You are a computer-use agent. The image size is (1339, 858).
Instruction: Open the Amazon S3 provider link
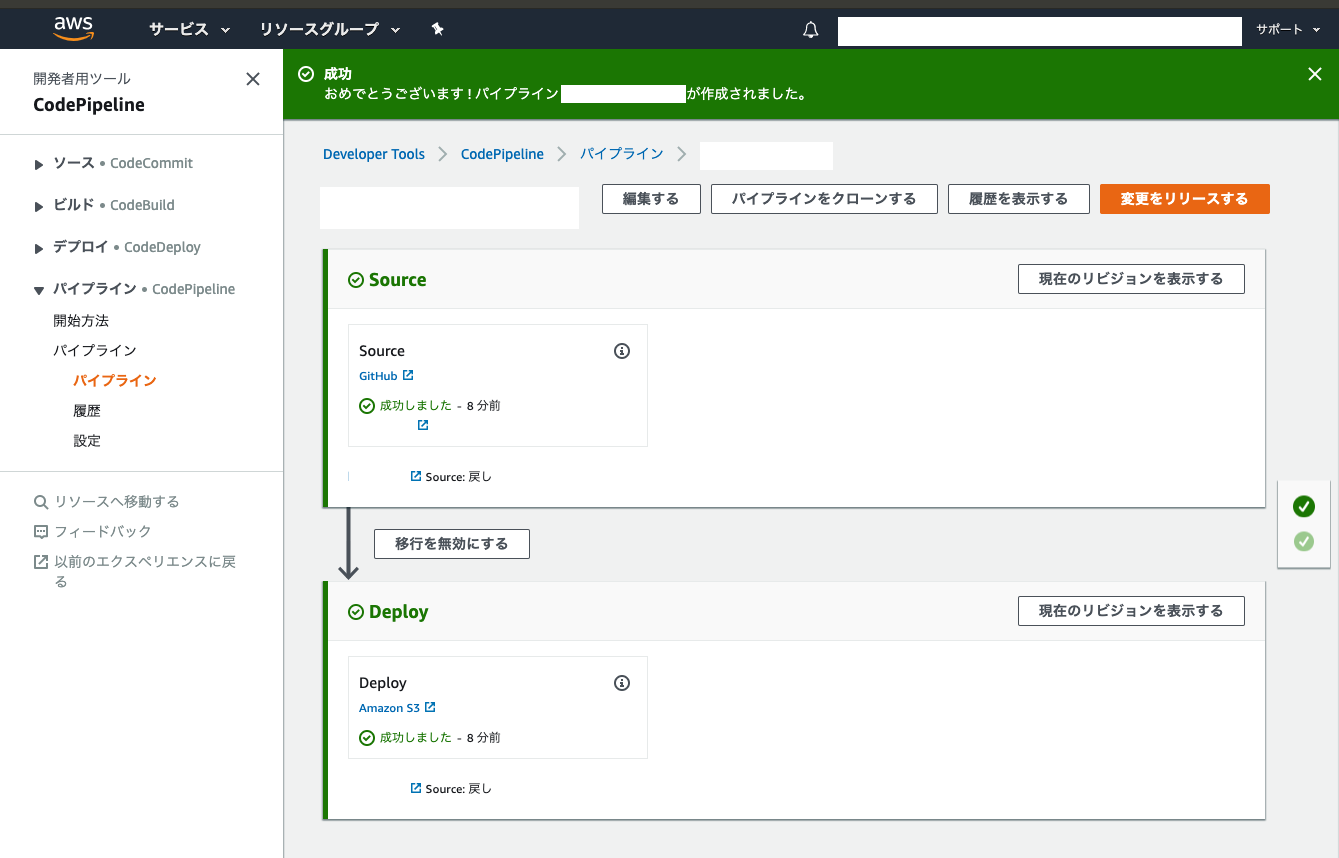tap(397, 708)
